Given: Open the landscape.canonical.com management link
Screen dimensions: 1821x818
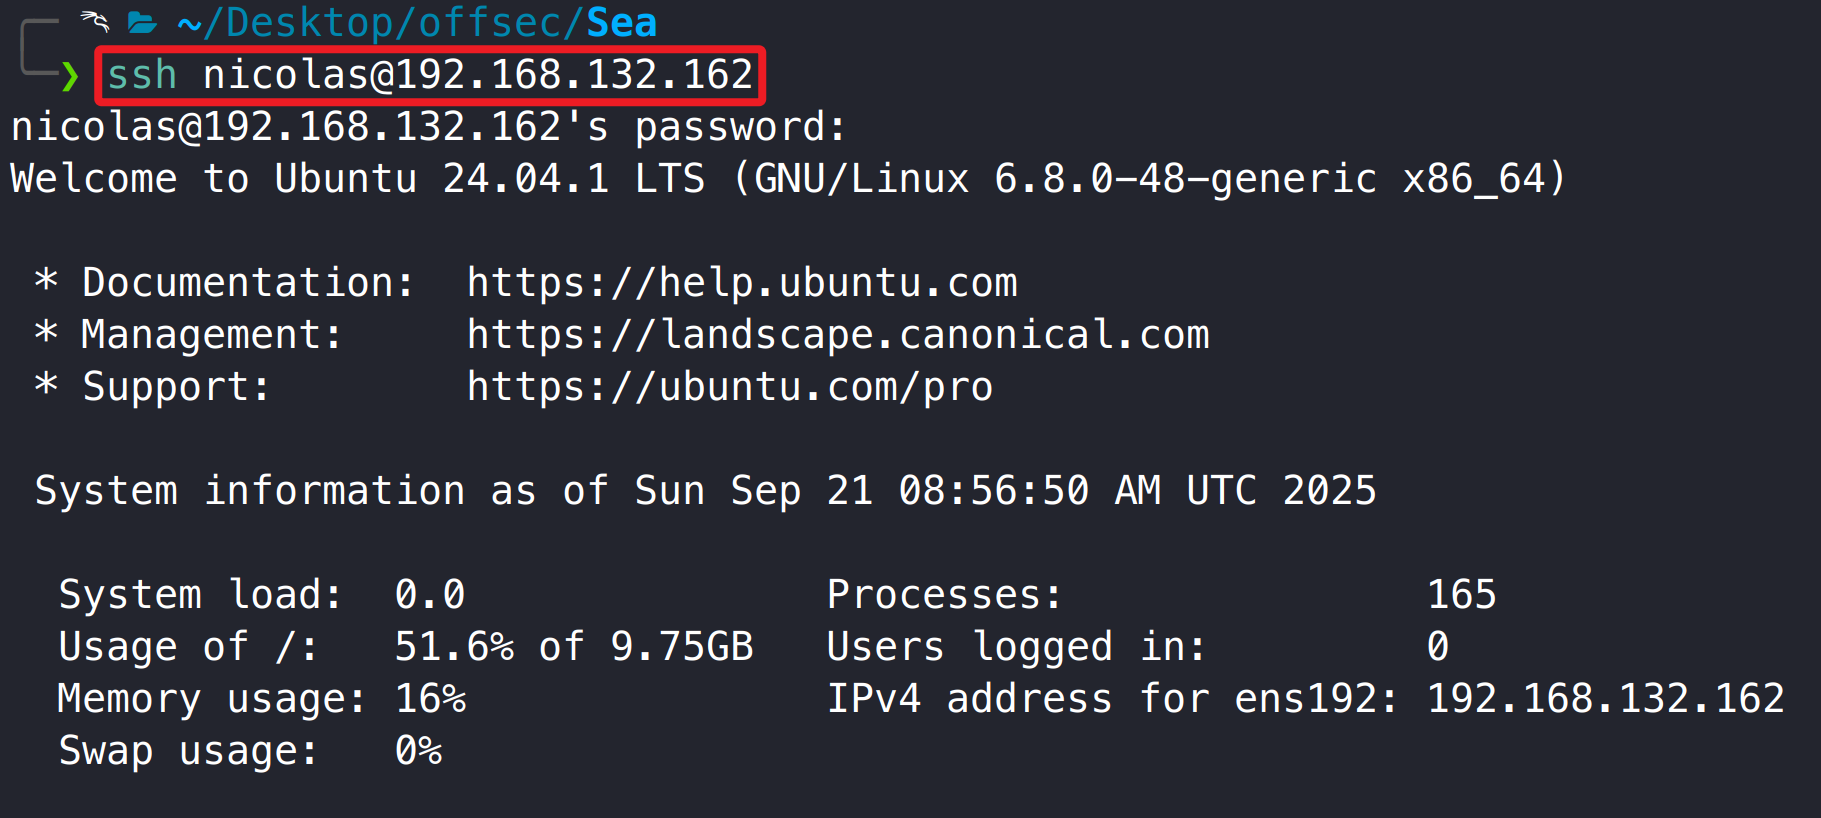Looking at the screenshot, I should 837,335.
